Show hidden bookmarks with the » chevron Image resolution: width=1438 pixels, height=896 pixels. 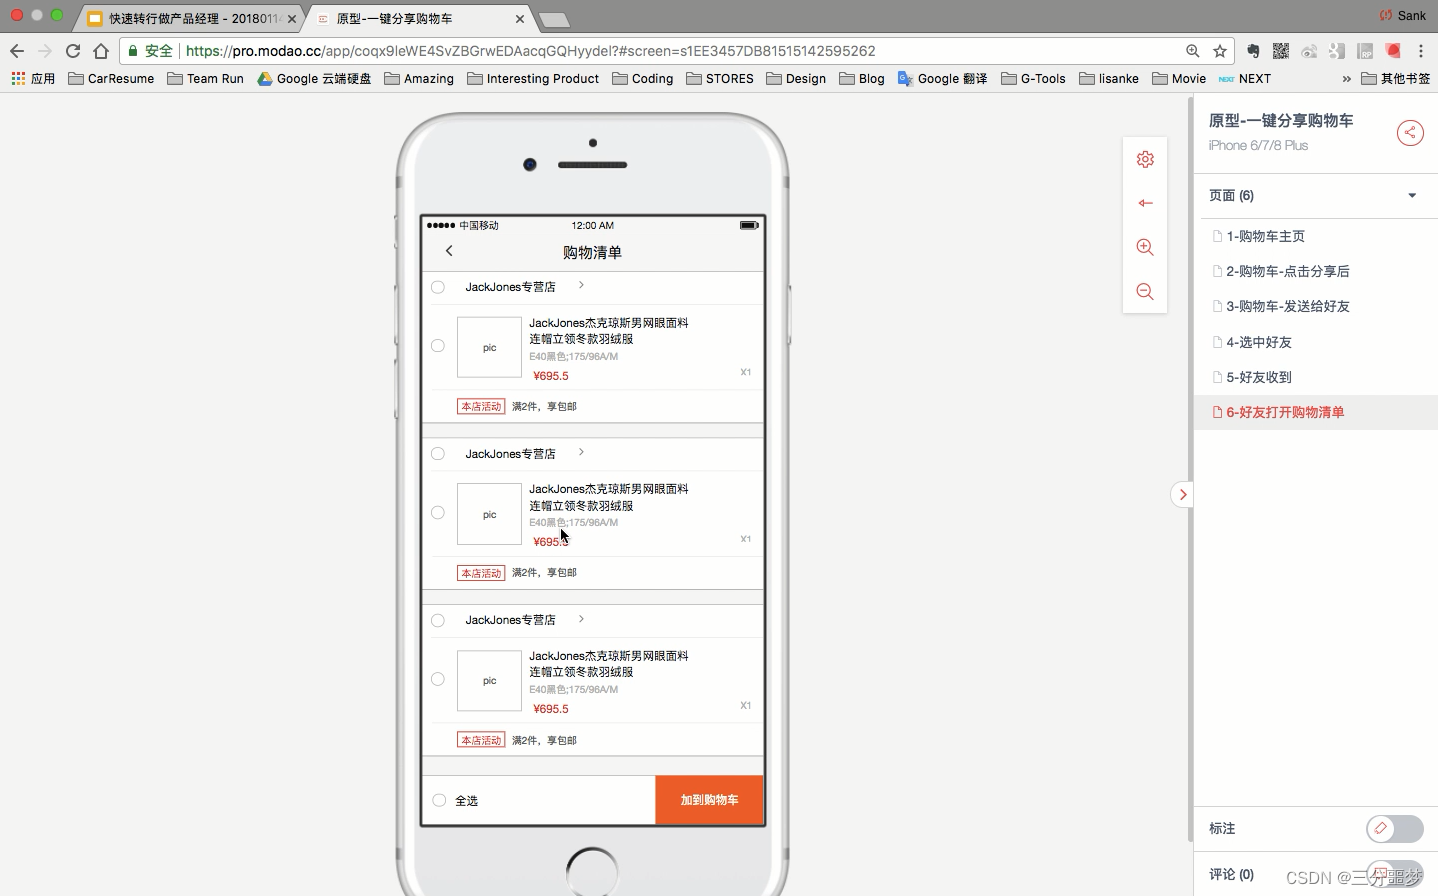click(1346, 78)
